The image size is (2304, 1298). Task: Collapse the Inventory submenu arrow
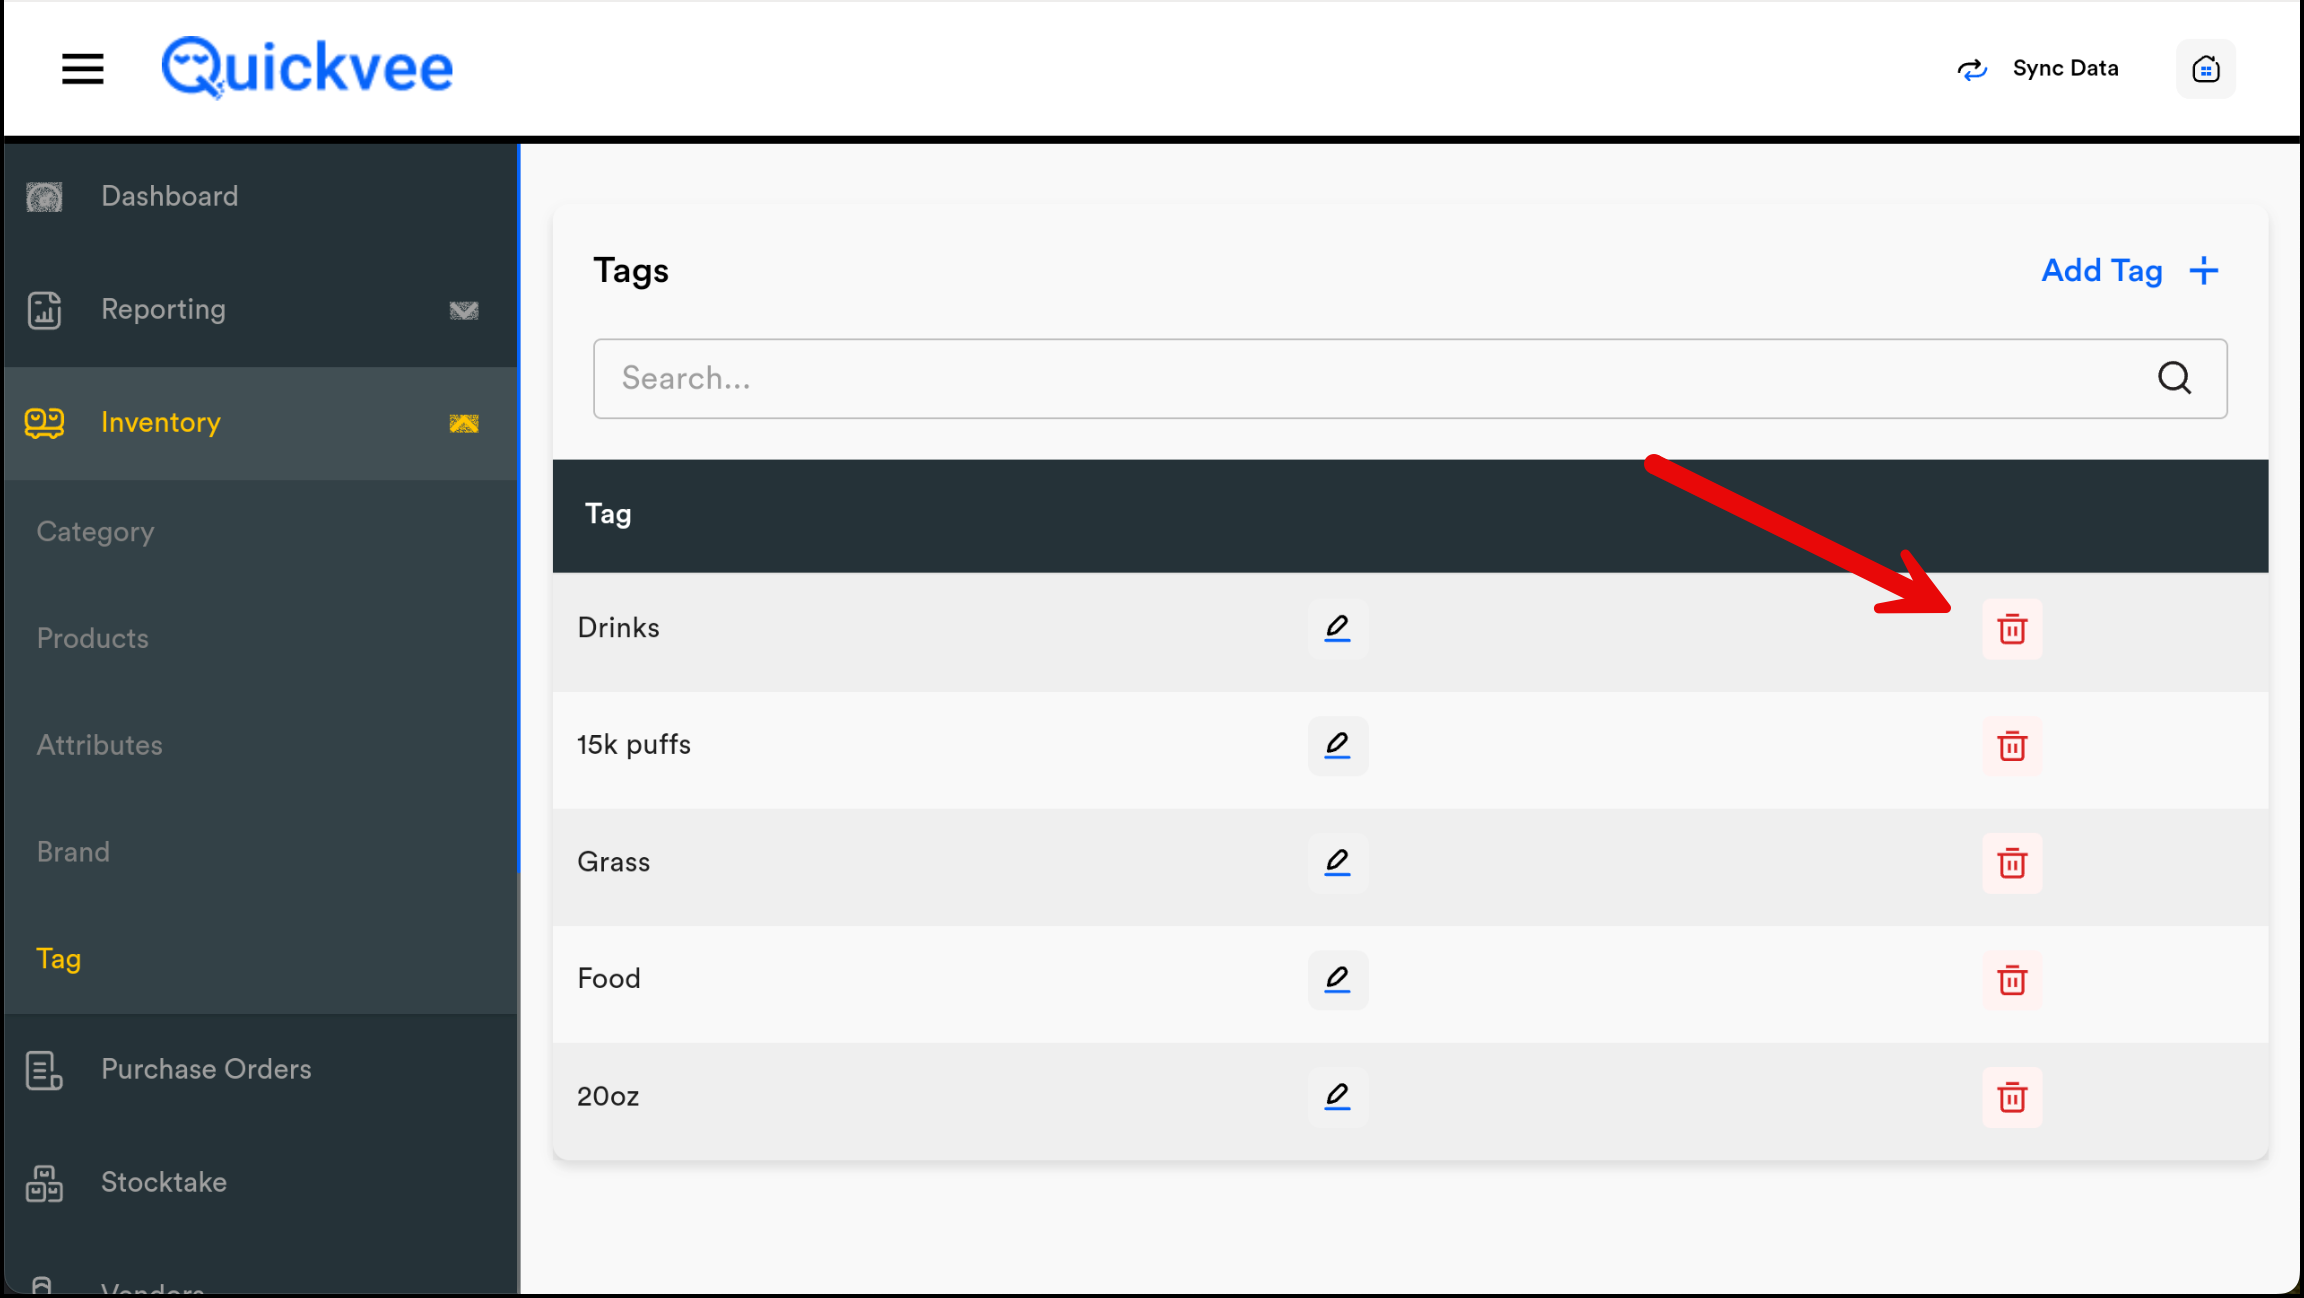pyautogui.click(x=464, y=423)
